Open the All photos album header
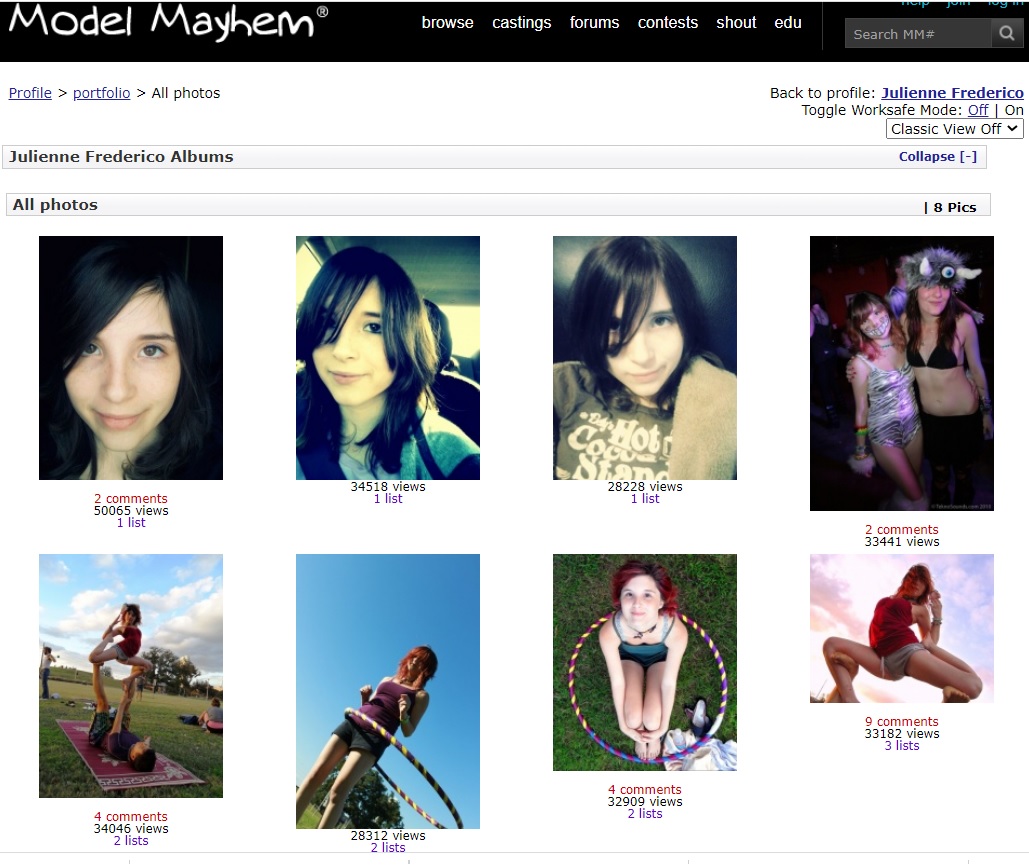The height and width of the screenshot is (867, 1029). tap(498, 205)
